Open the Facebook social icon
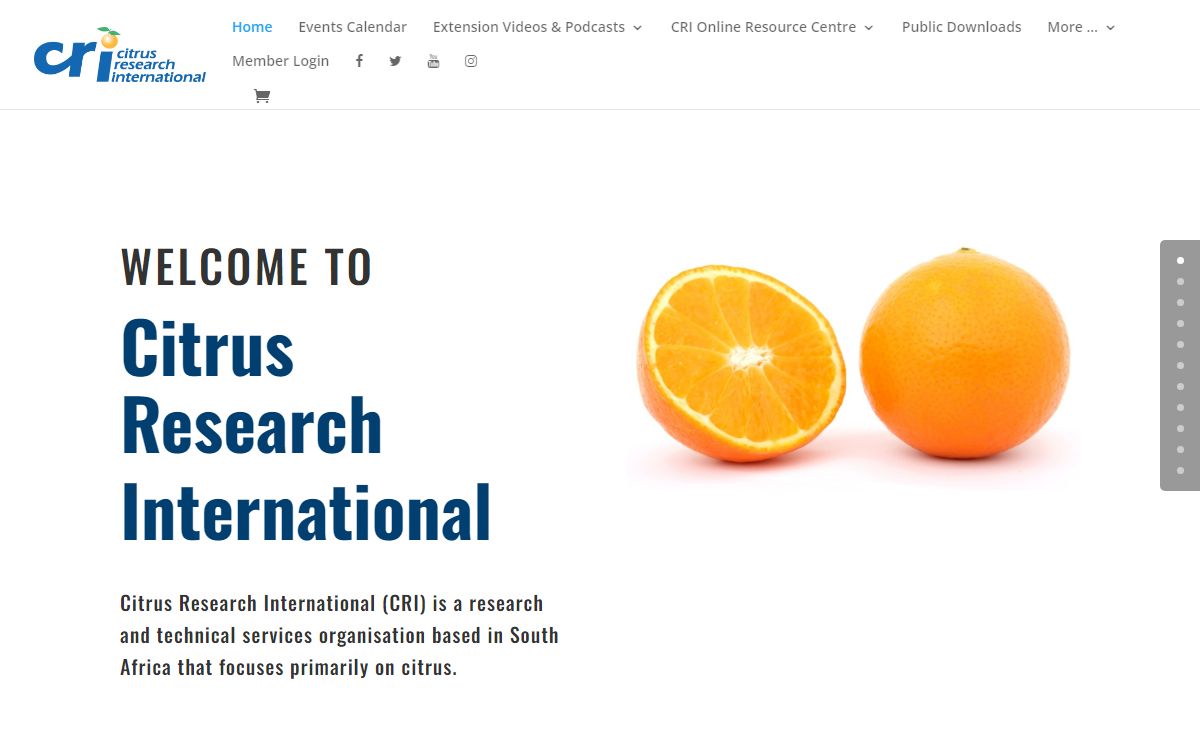The image size is (1200, 740). pyautogui.click(x=359, y=61)
